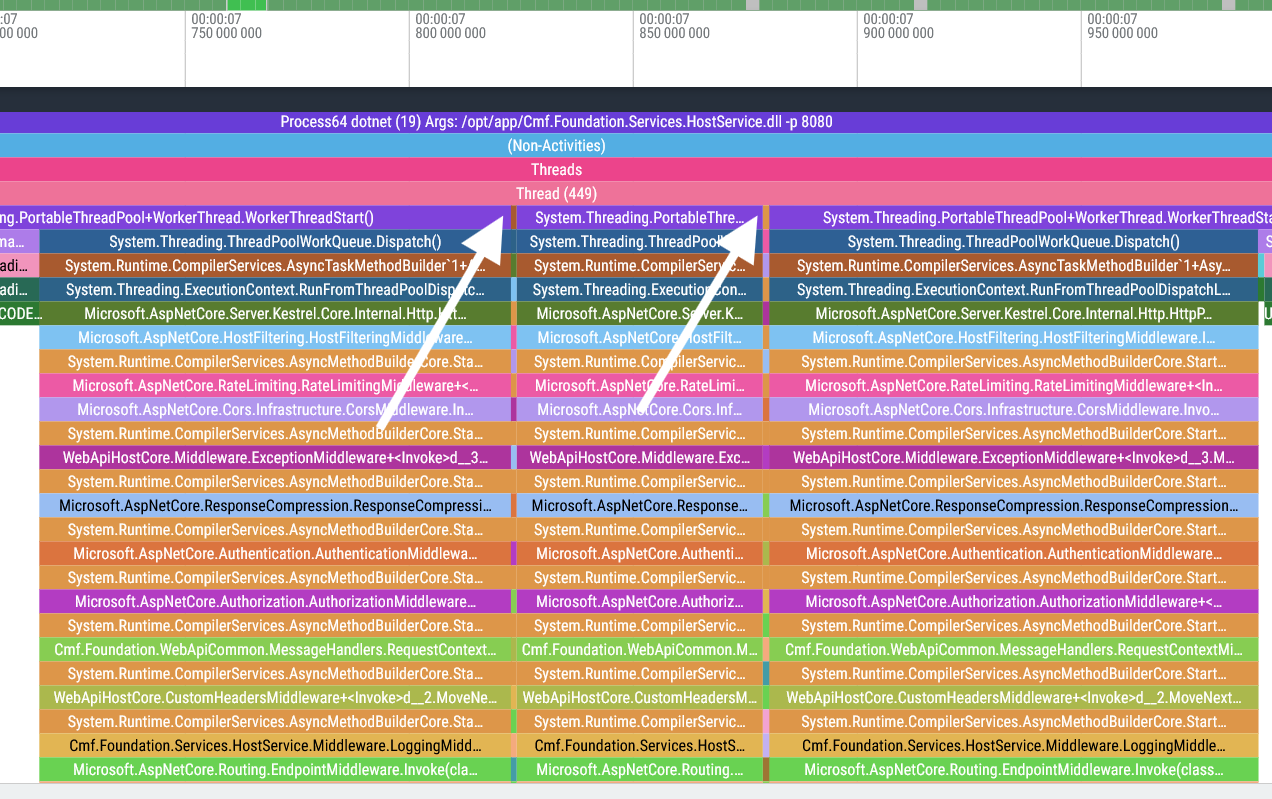Select rightmost RateLimitingMiddleware slice

coord(1013,386)
